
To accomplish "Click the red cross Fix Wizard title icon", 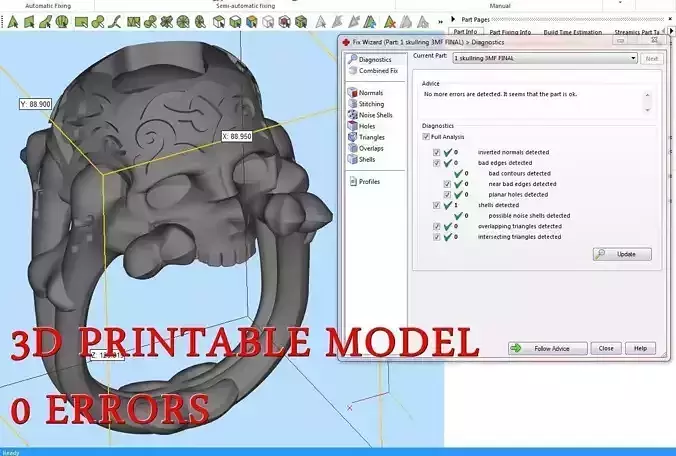I will click(x=346, y=42).
